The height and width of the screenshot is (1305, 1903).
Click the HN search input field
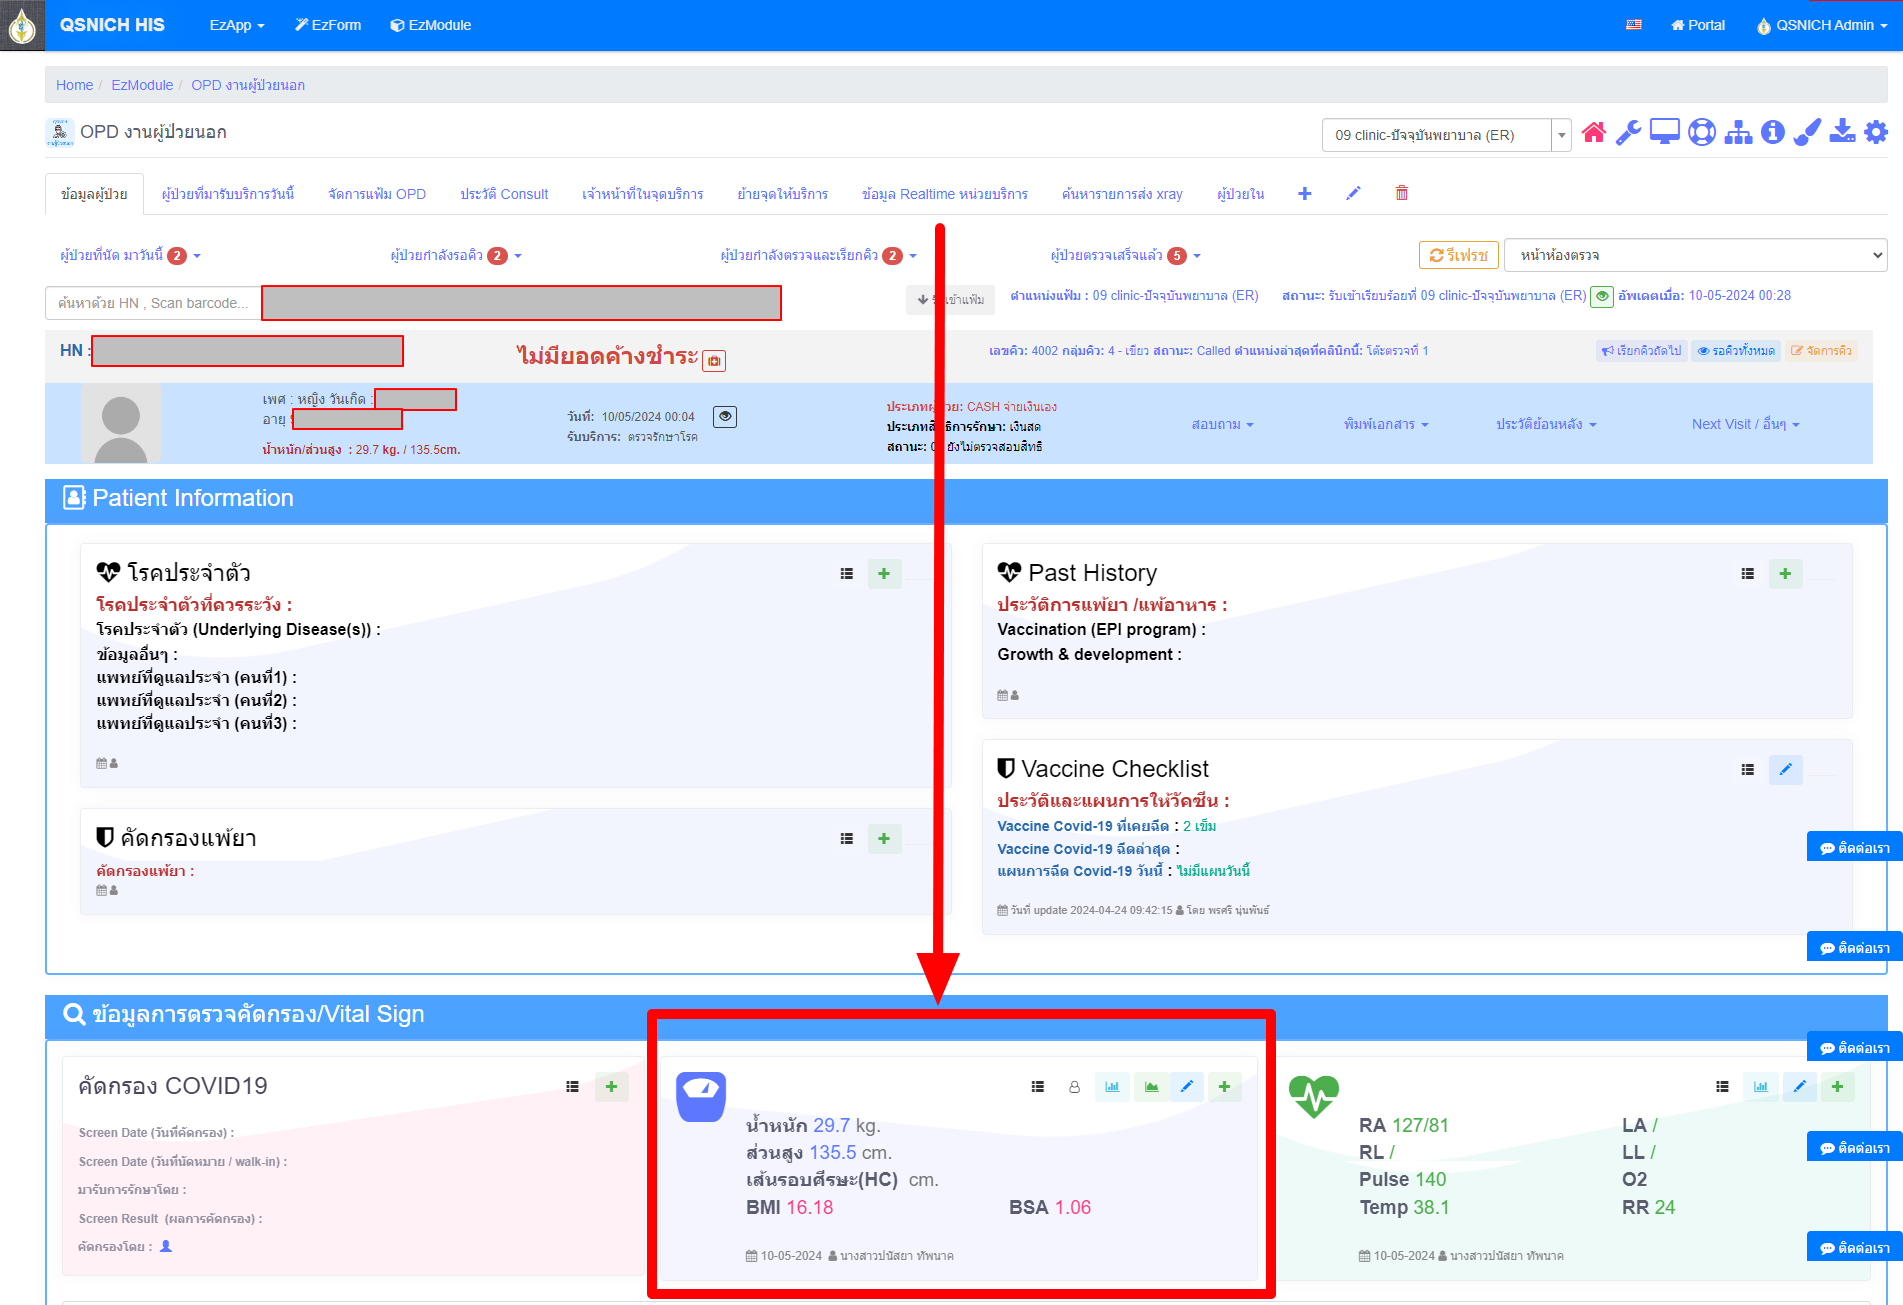(x=153, y=303)
